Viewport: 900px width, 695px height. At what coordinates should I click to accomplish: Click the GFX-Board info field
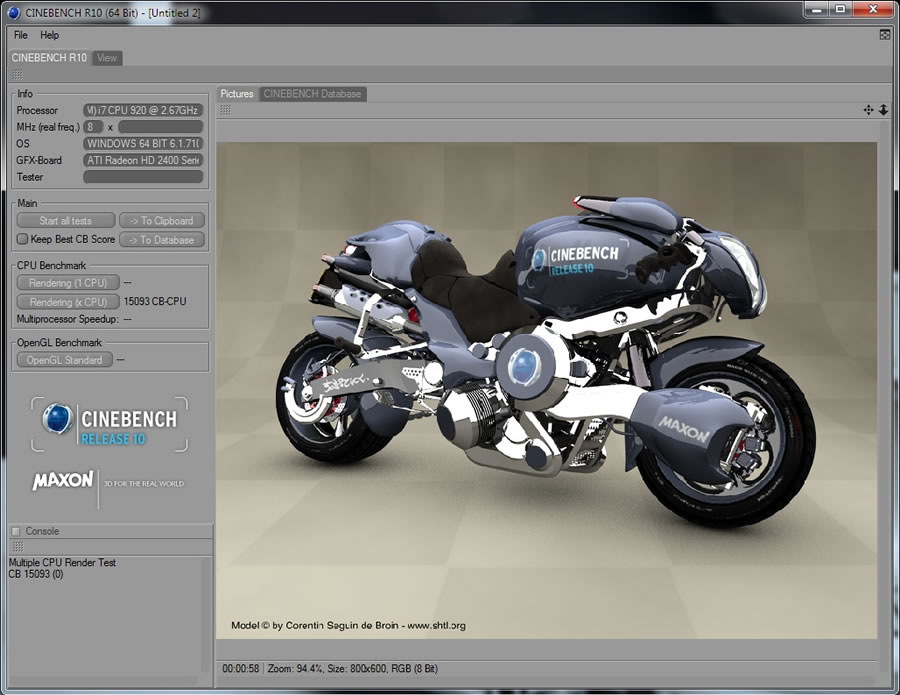143,160
